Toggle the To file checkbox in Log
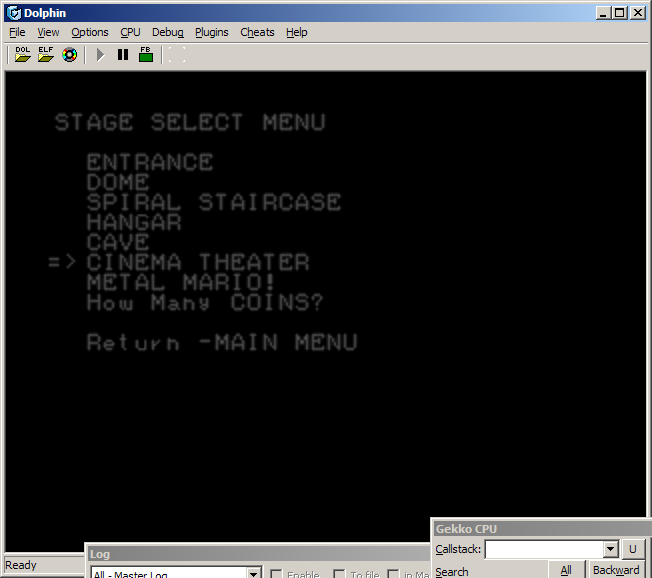 pos(339,574)
